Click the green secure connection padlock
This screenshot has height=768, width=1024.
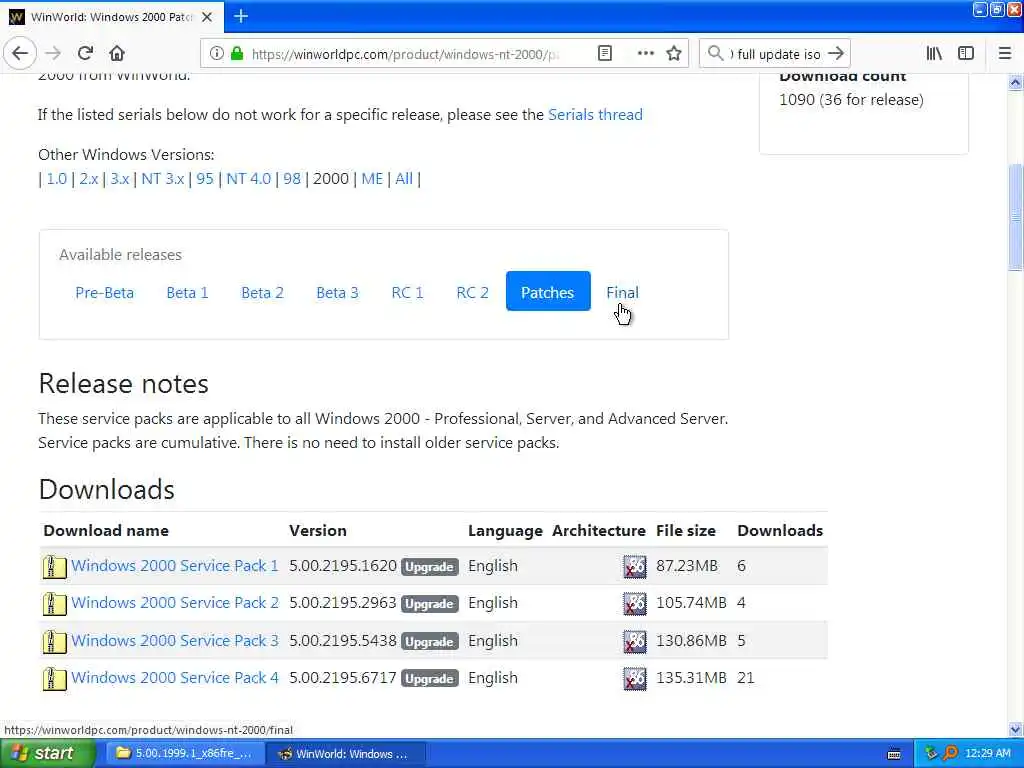(237, 54)
